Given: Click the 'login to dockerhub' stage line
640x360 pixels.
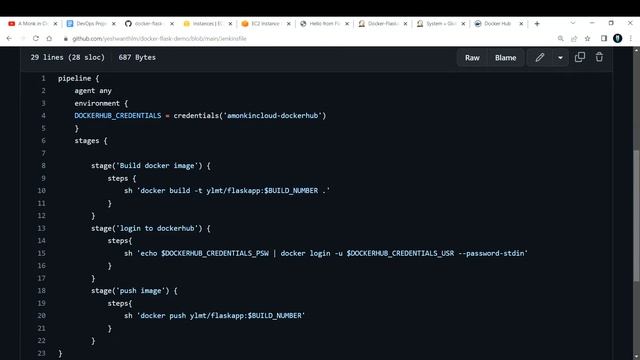Looking at the screenshot, I should (151, 228).
